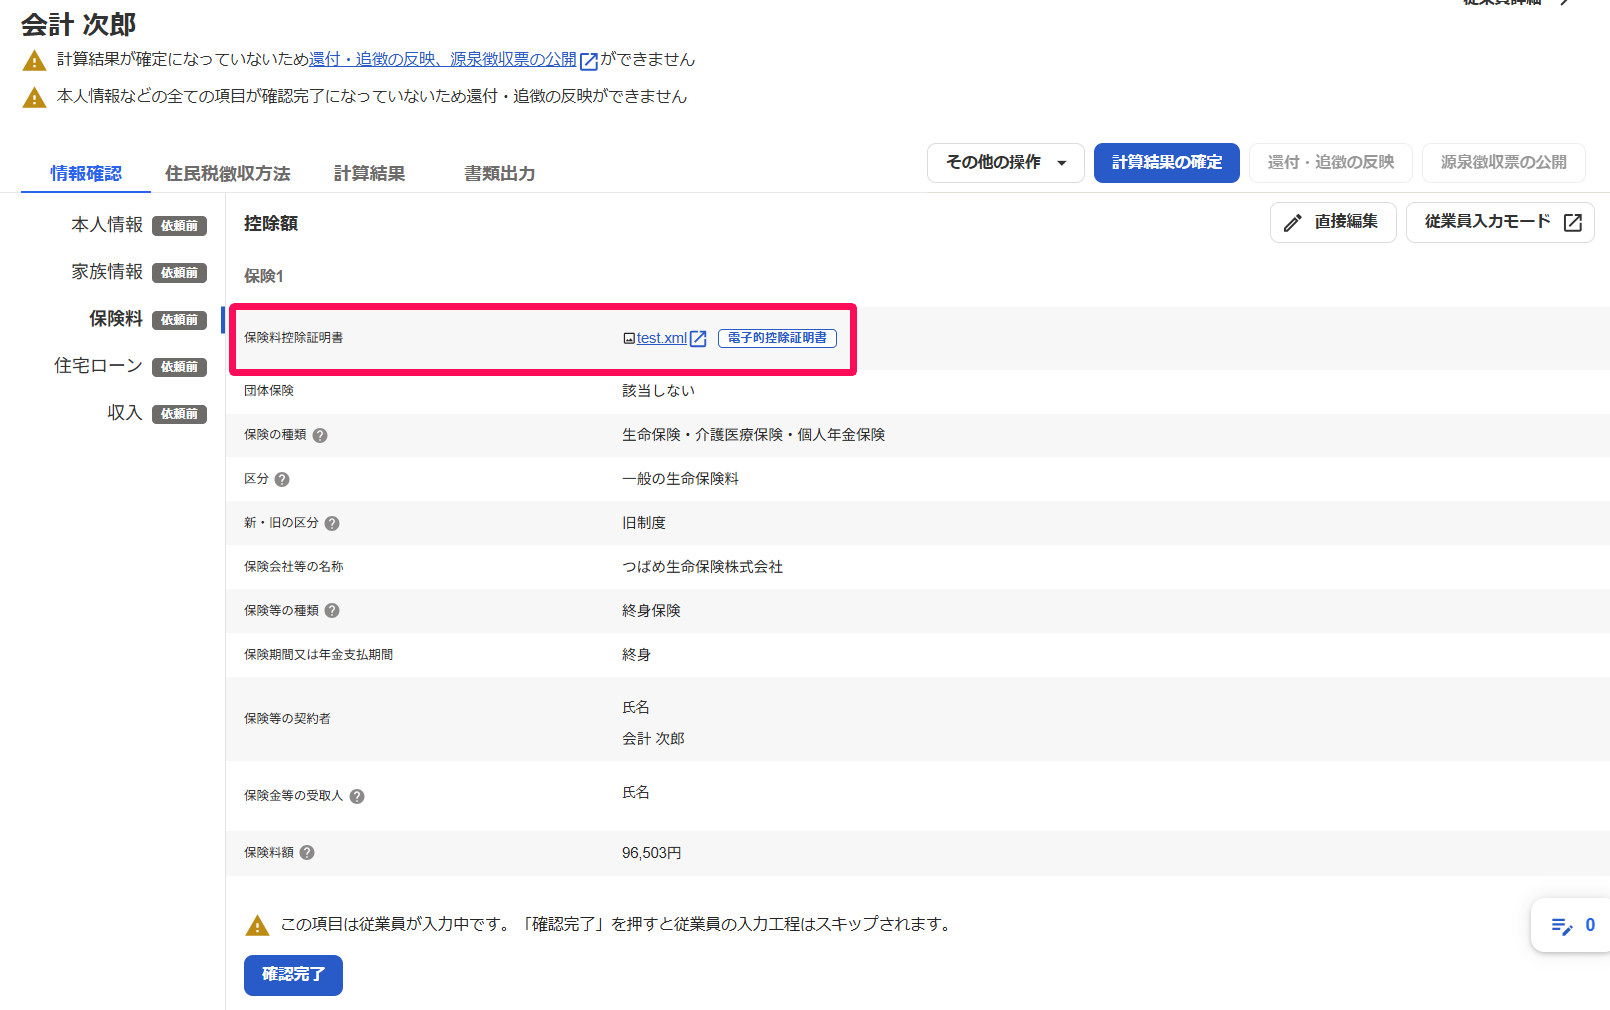Viewport: 1610px width, 1010px height.
Task: Click the warning icon beside 計算結果が確定 message
Action: 34,61
